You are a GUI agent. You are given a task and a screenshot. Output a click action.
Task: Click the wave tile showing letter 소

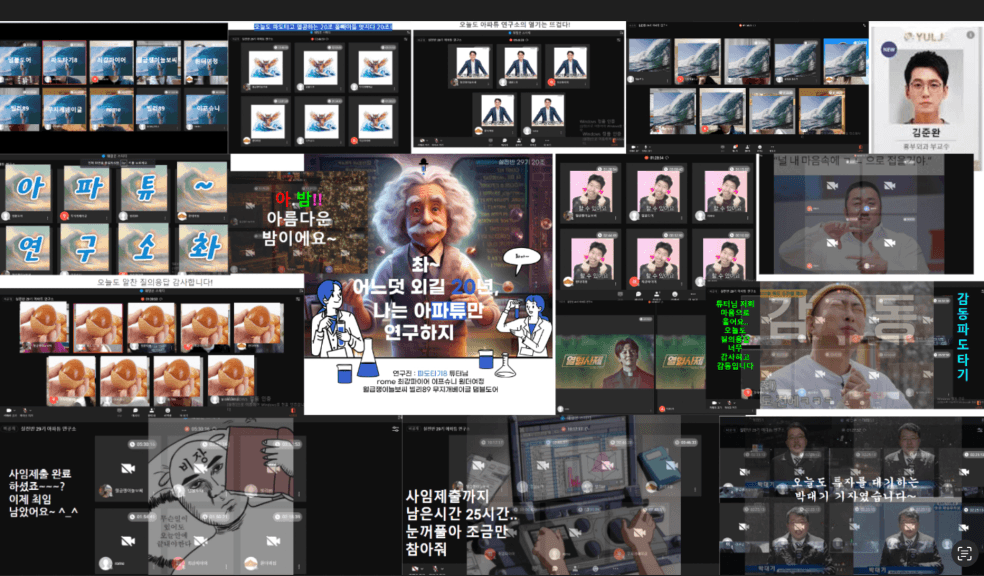coord(144,249)
